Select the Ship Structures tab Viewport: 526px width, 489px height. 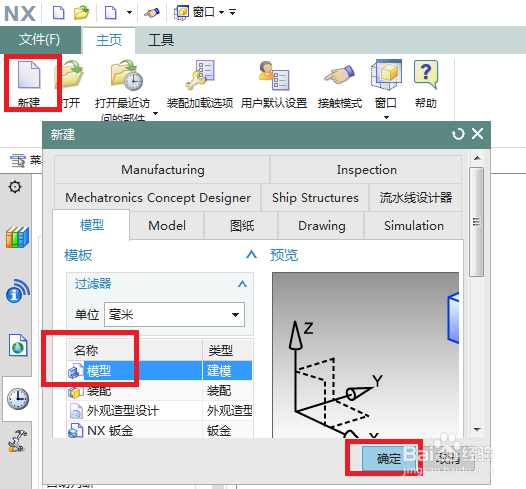tap(315, 198)
